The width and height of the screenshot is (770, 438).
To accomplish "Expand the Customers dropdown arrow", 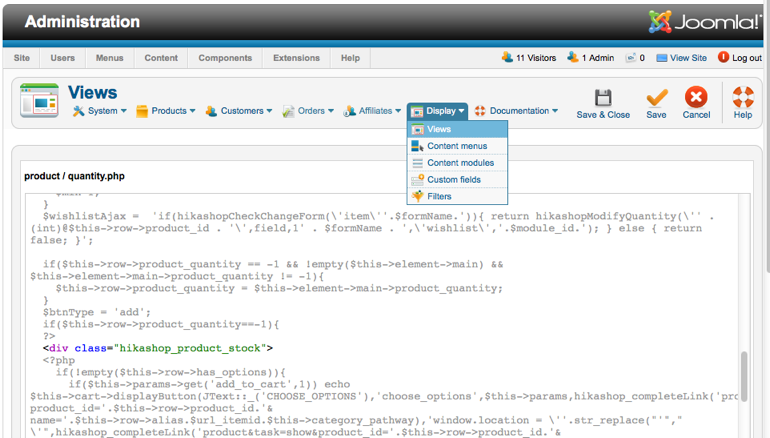I will tap(269, 111).
